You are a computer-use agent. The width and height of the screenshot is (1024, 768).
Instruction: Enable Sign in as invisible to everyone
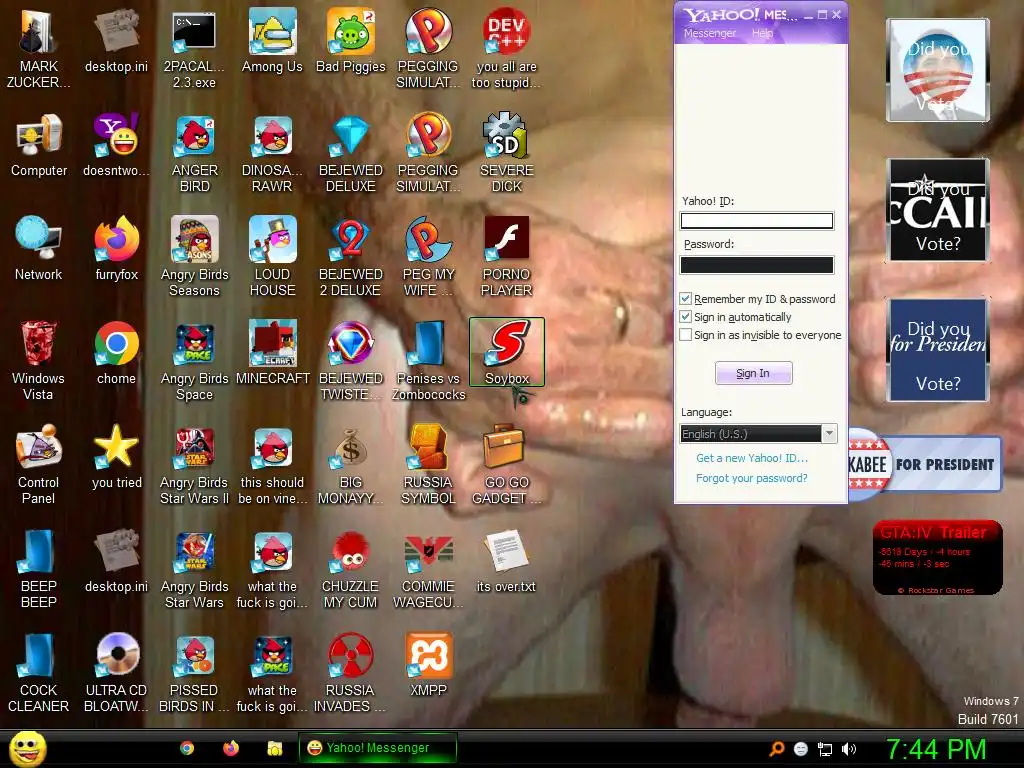click(686, 335)
